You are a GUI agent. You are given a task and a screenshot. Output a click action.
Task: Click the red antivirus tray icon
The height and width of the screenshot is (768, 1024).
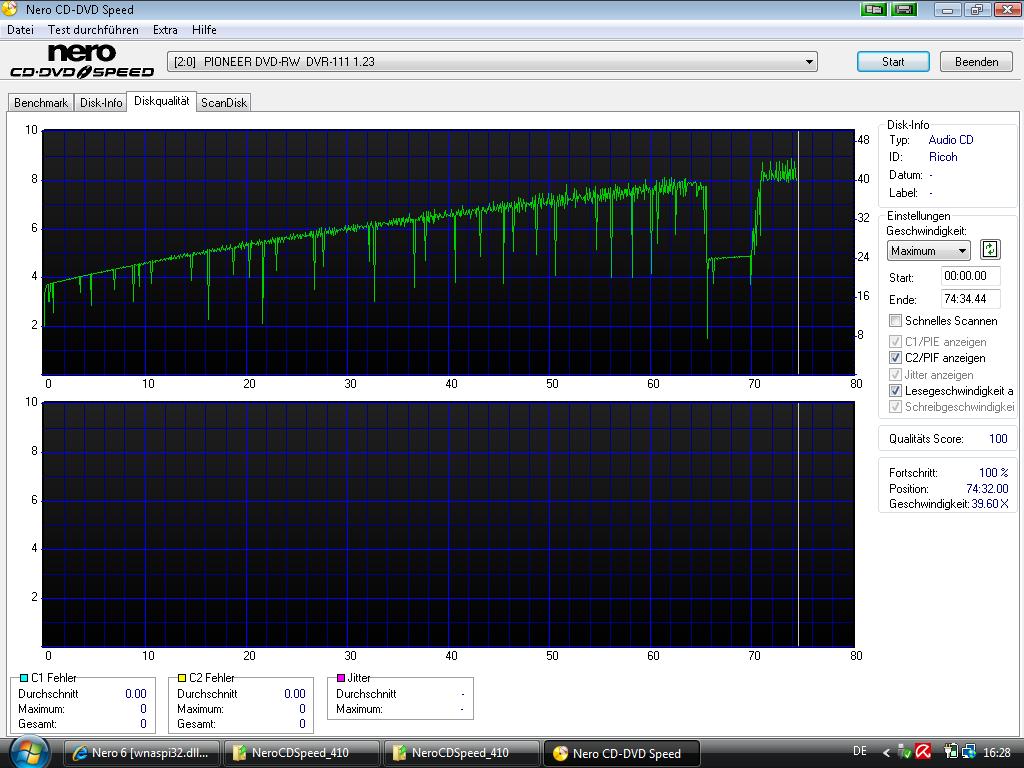click(x=924, y=752)
